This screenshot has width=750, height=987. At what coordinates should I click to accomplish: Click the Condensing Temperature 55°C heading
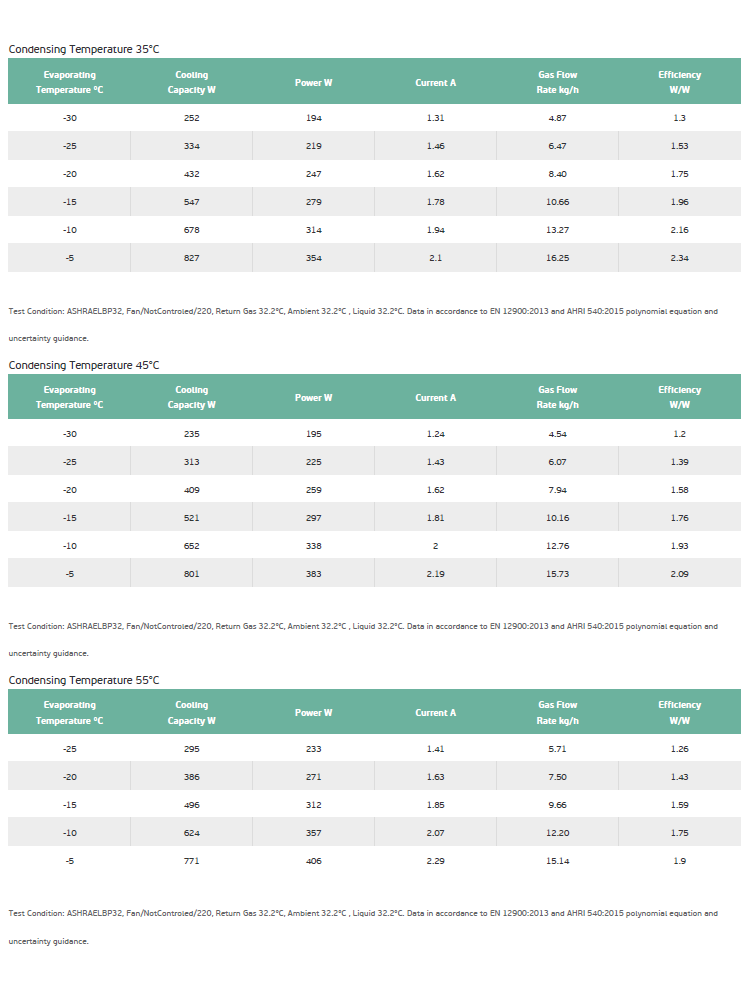point(84,680)
